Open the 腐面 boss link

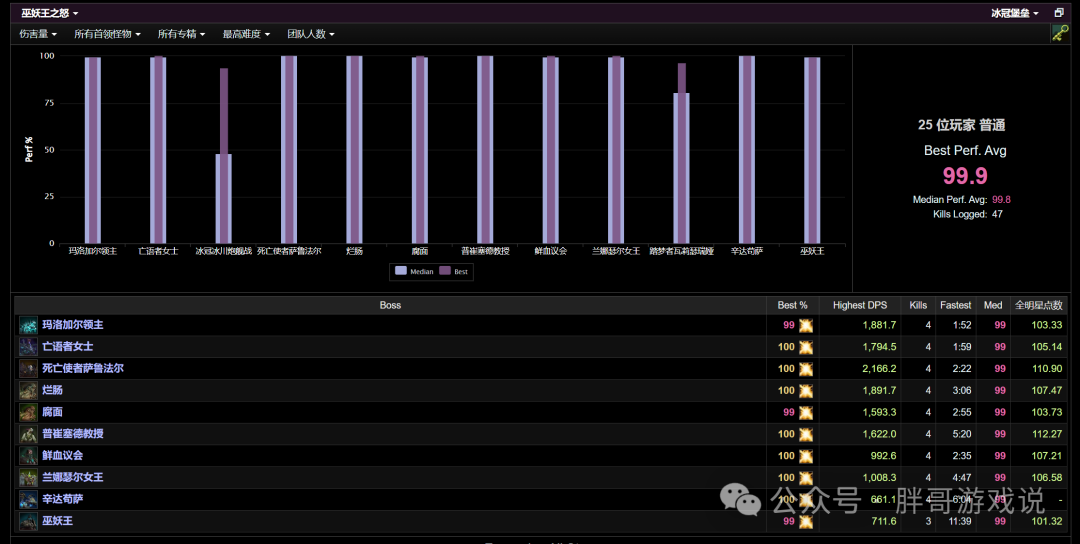[52, 412]
